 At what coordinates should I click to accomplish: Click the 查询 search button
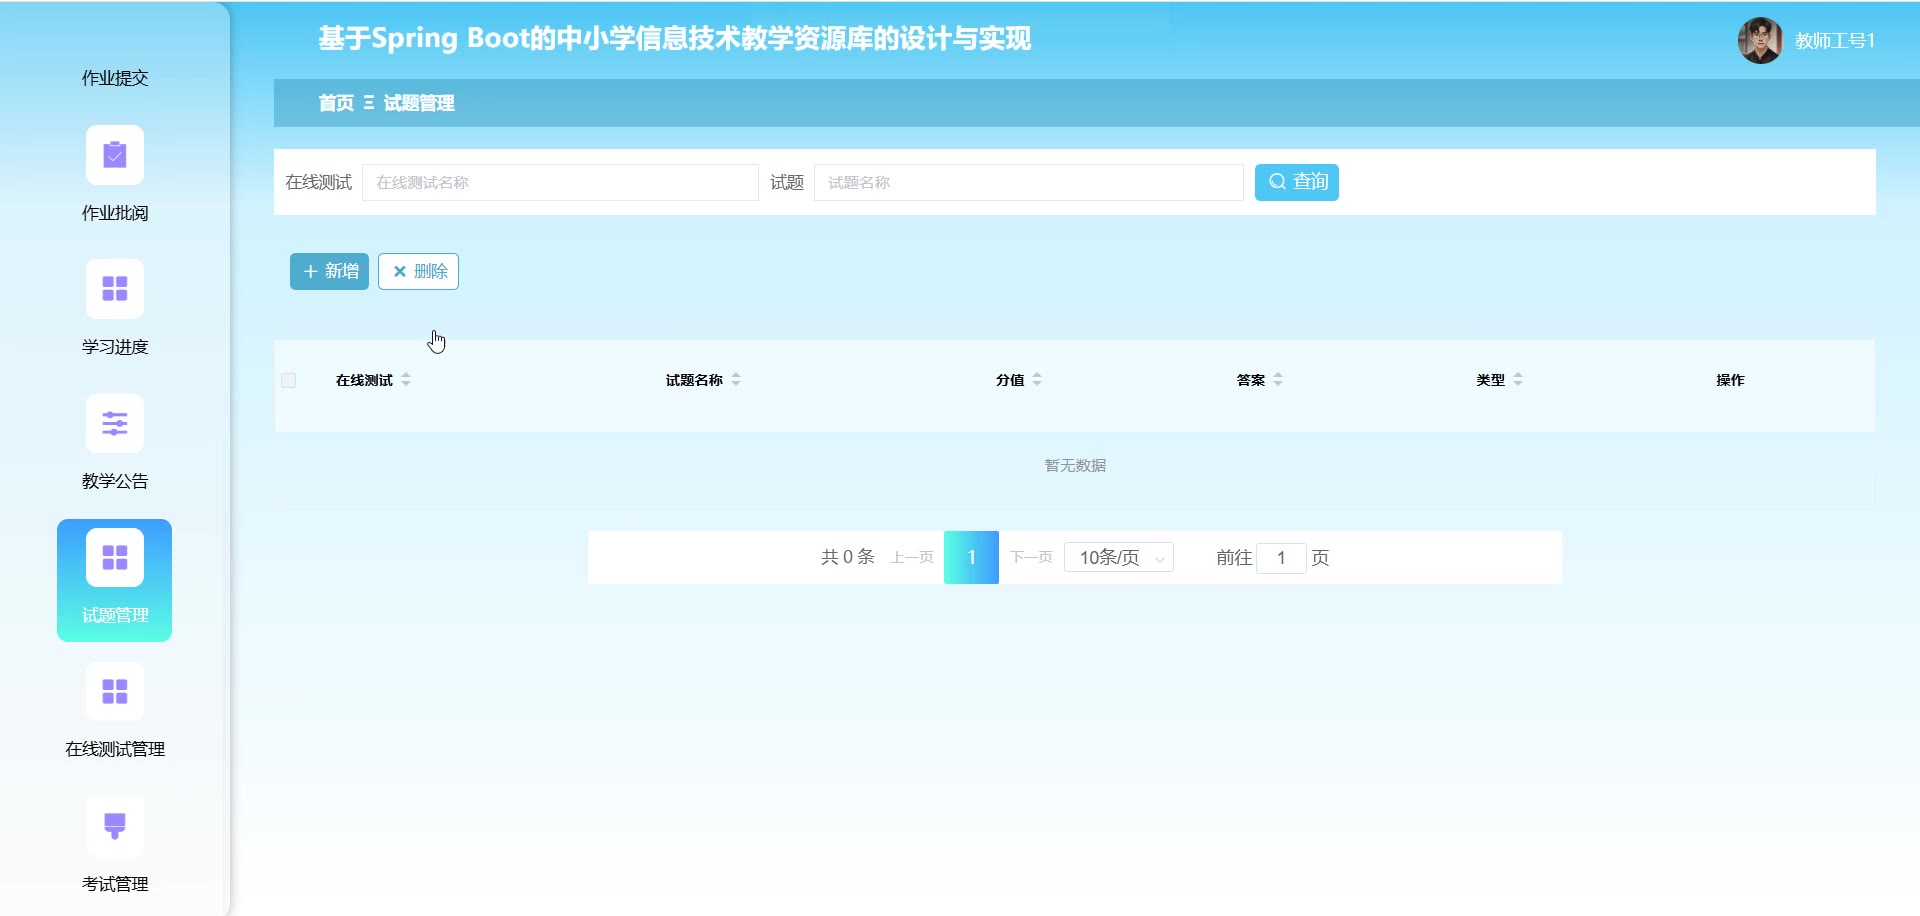(1297, 182)
